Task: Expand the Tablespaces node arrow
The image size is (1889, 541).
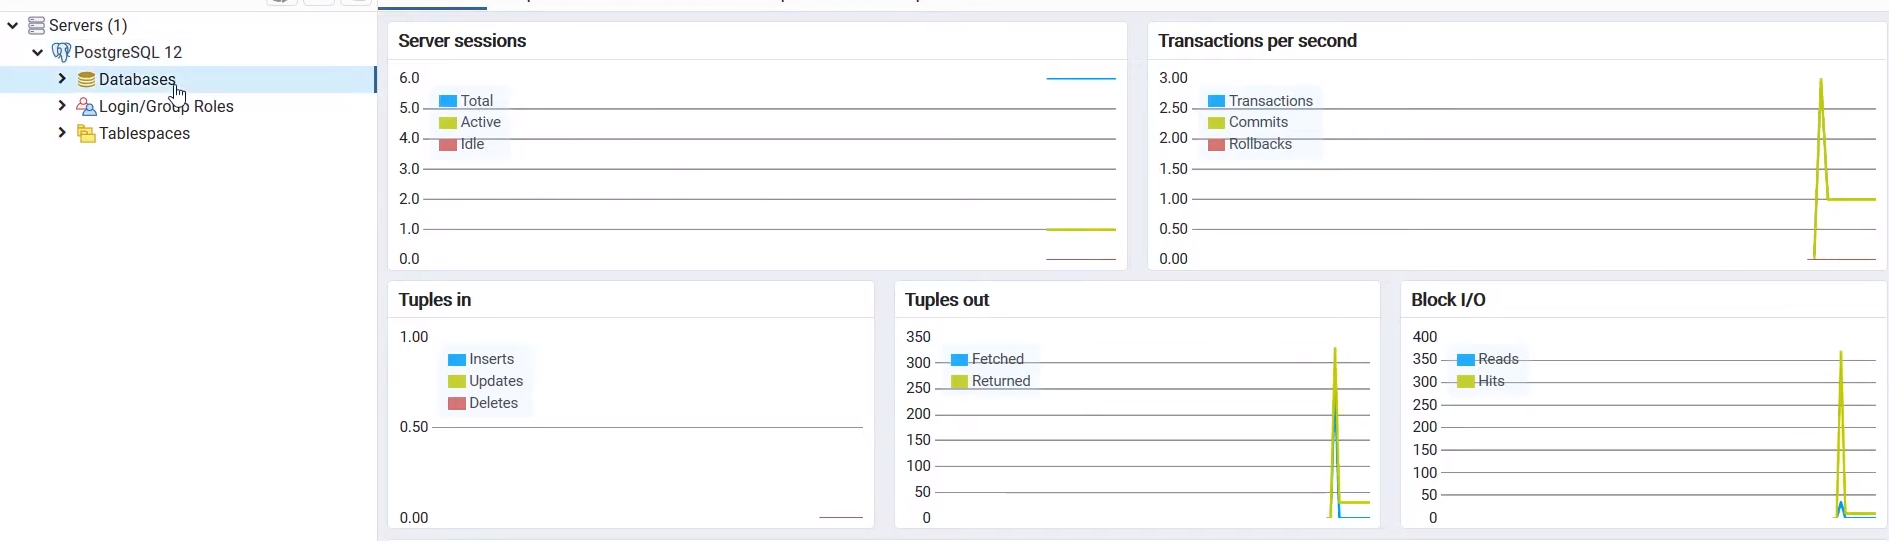Action: pyautogui.click(x=62, y=132)
